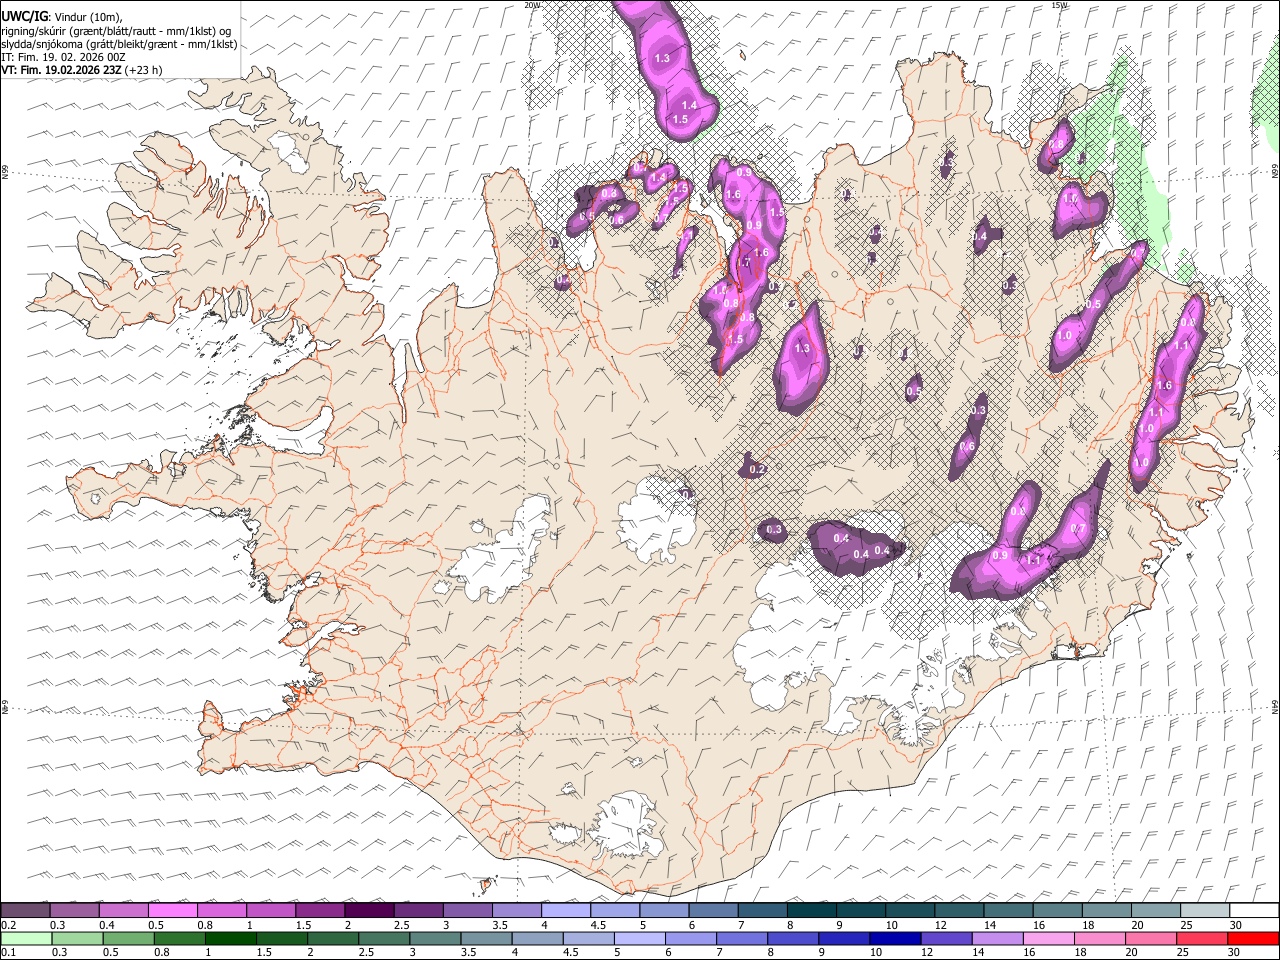1280x960 pixels.
Task: Click the '2.5' label on the lower legend row
Action: (366, 952)
